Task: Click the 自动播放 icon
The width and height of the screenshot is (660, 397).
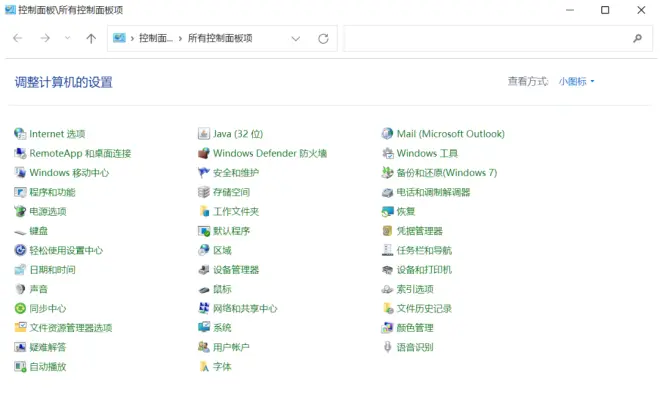Action: point(20,366)
